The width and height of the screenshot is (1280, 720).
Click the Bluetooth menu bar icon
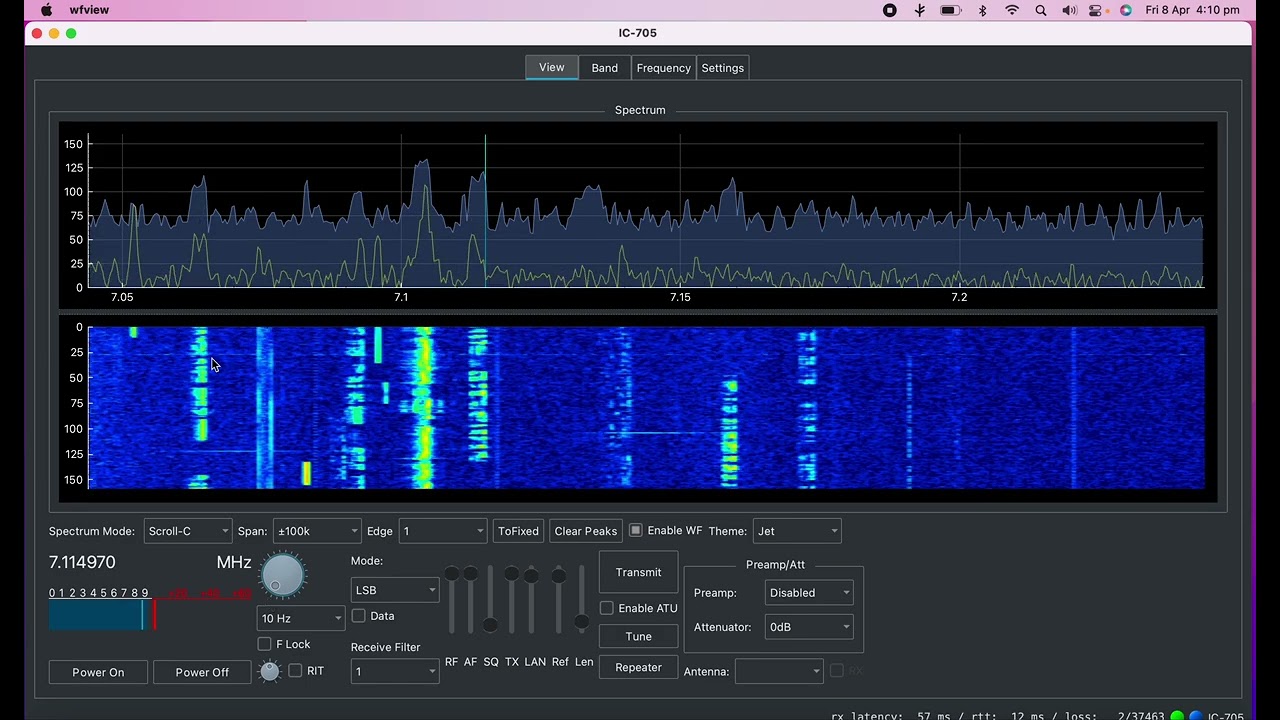982,10
